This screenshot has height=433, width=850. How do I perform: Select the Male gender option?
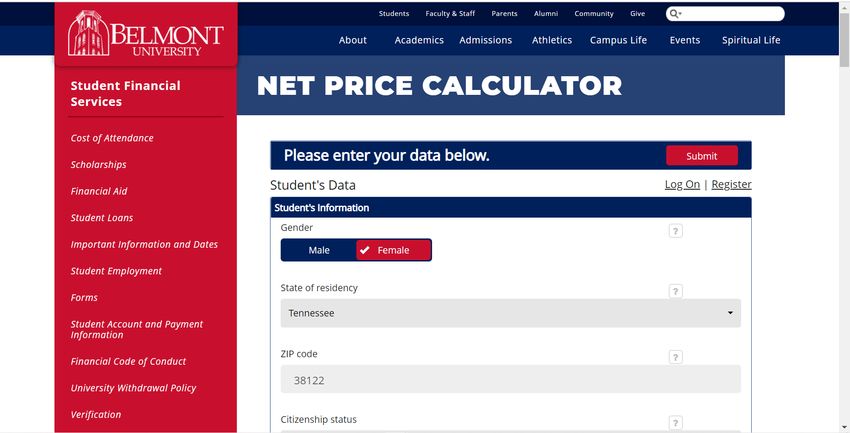(x=319, y=250)
